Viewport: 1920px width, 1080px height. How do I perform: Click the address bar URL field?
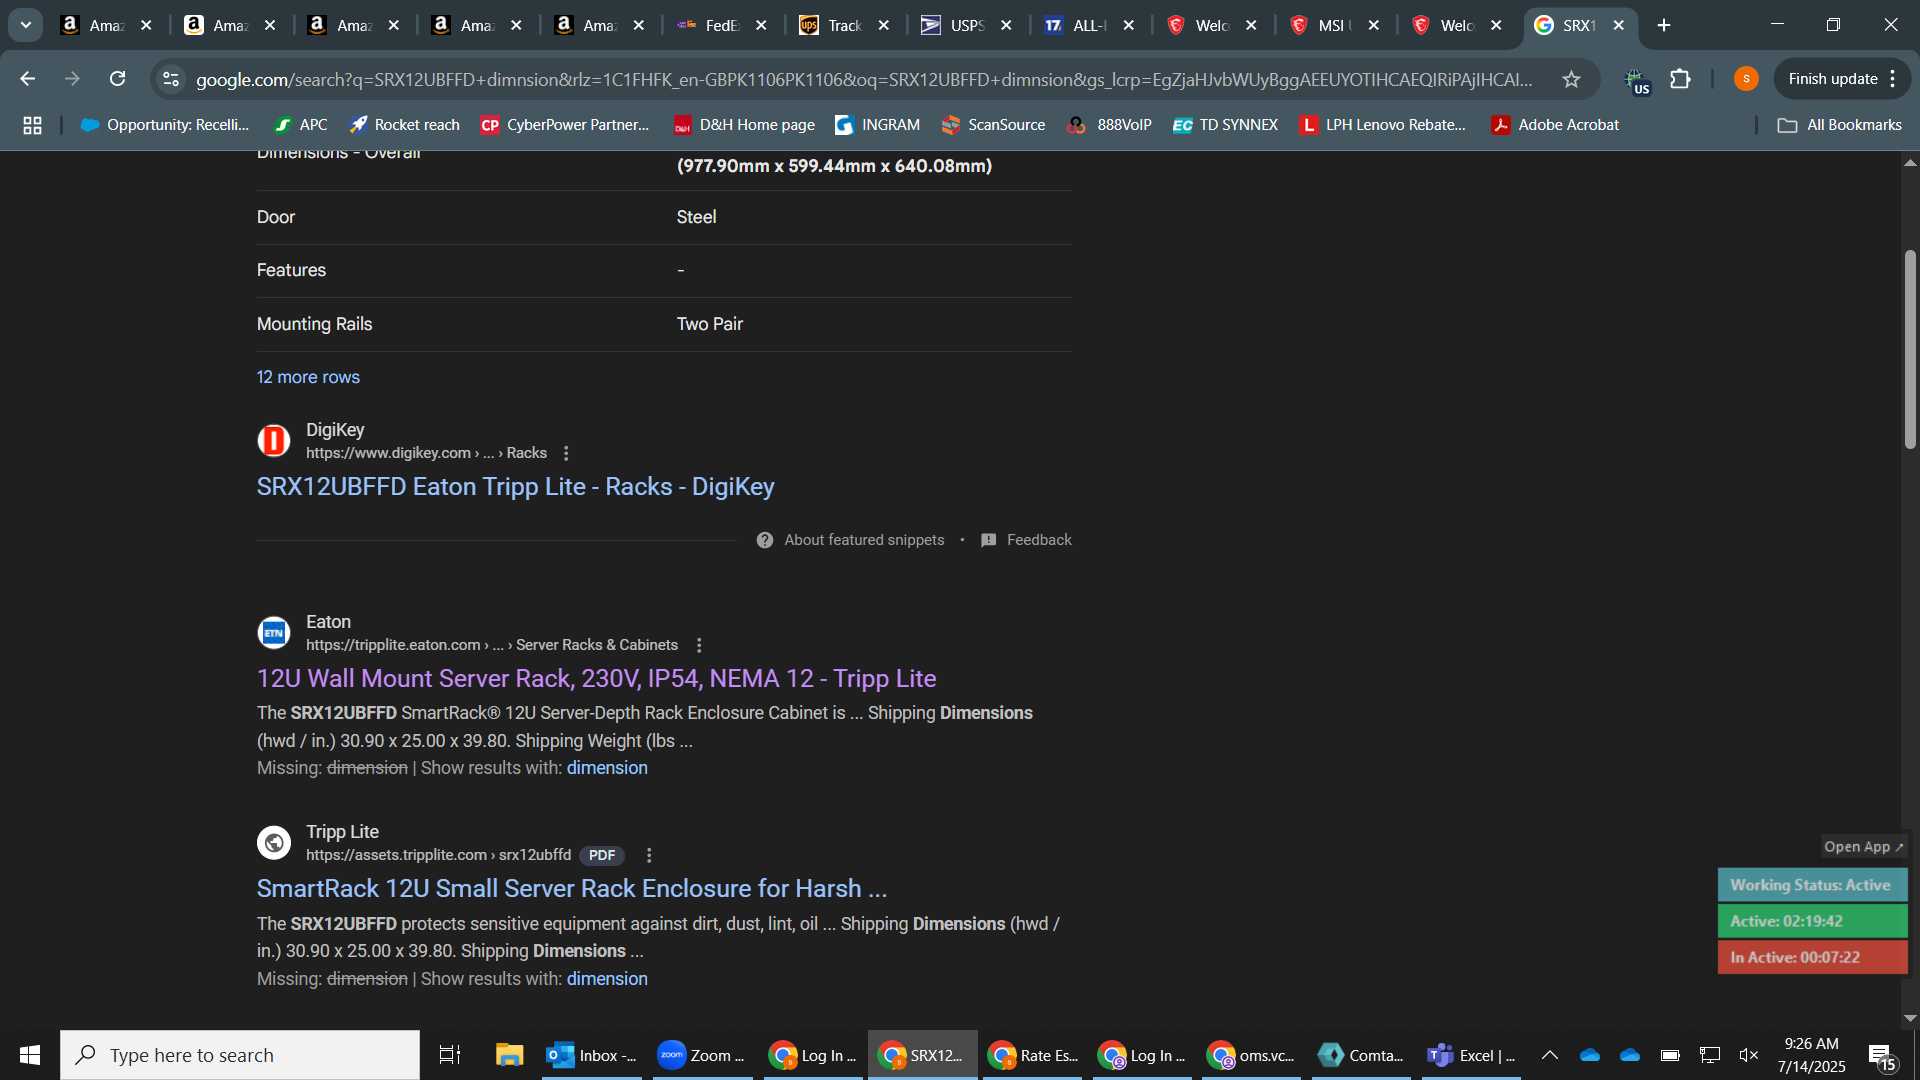click(x=864, y=79)
